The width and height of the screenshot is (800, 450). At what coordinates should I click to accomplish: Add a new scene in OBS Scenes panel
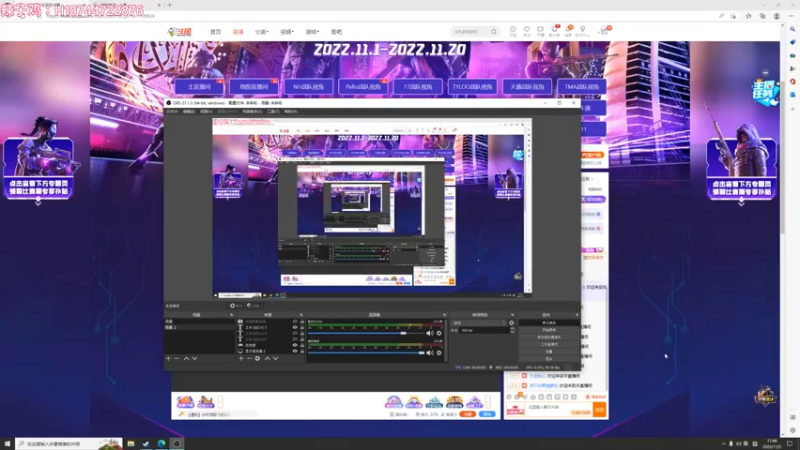tap(168, 359)
